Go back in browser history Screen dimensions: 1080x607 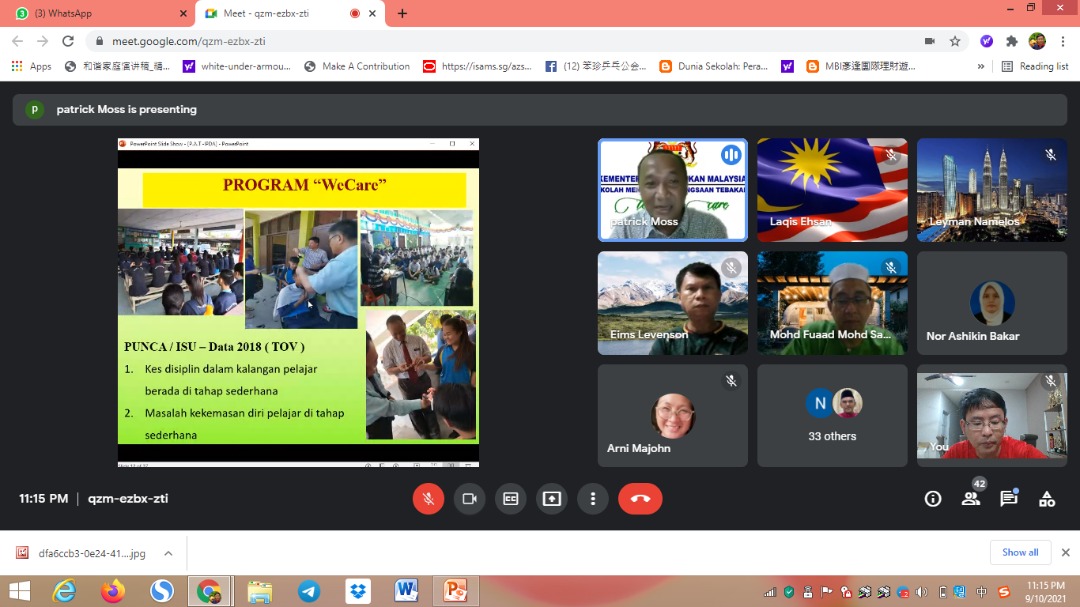[x=18, y=41]
